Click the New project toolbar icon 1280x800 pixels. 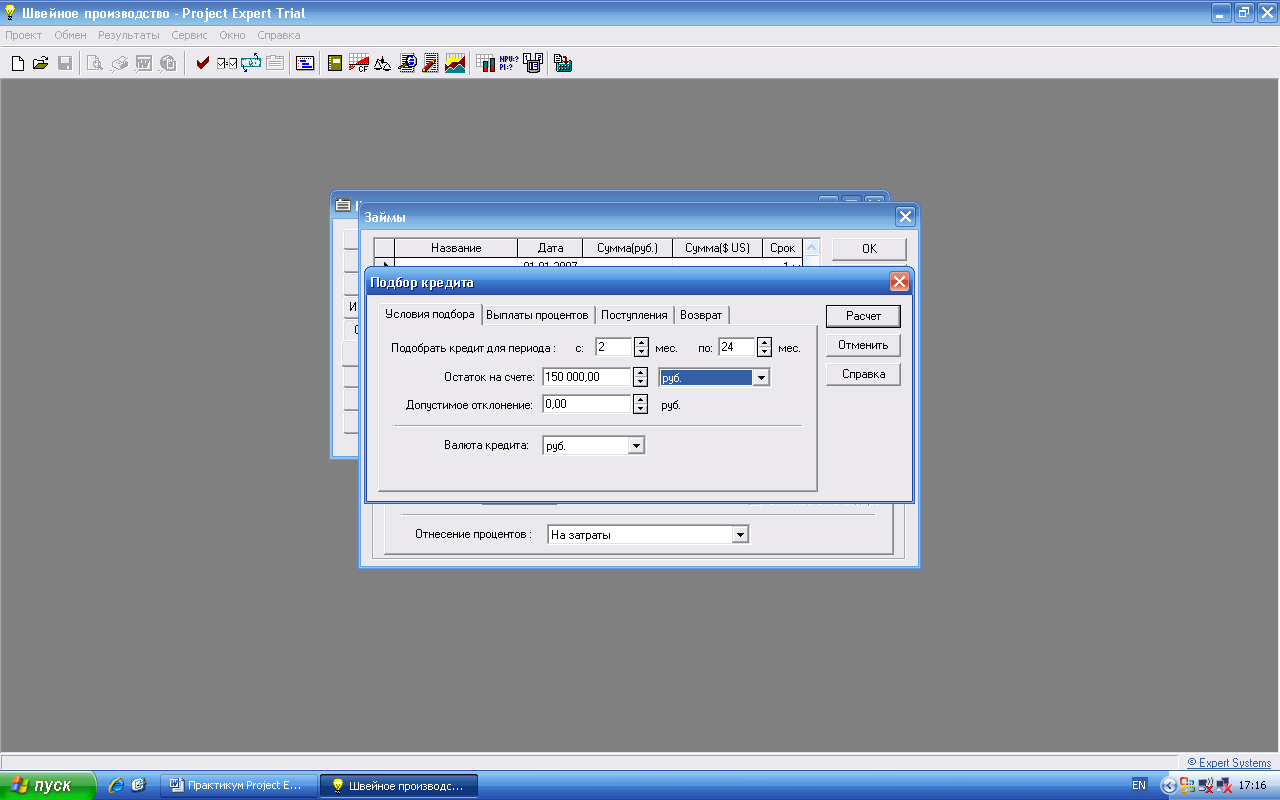tap(18, 64)
